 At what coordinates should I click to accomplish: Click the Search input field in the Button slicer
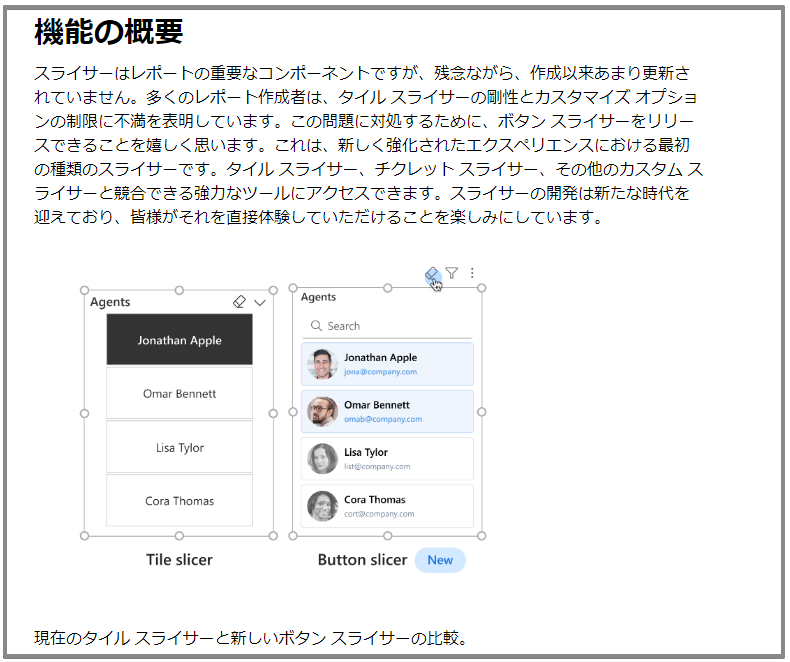tap(387, 326)
